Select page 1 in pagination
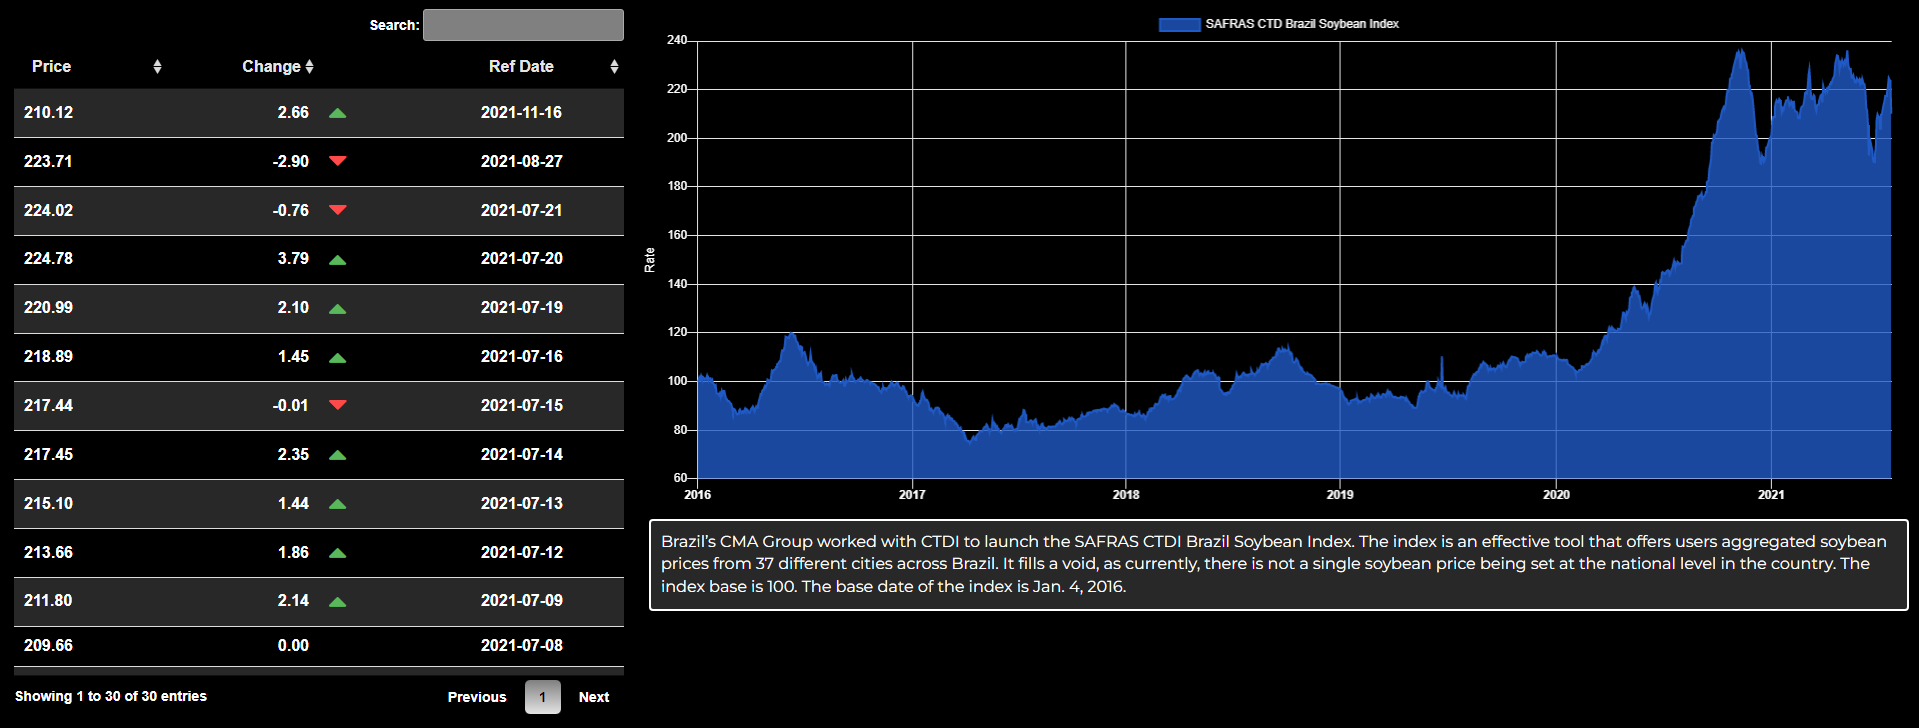 pyautogui.click(x=543, y=697)
